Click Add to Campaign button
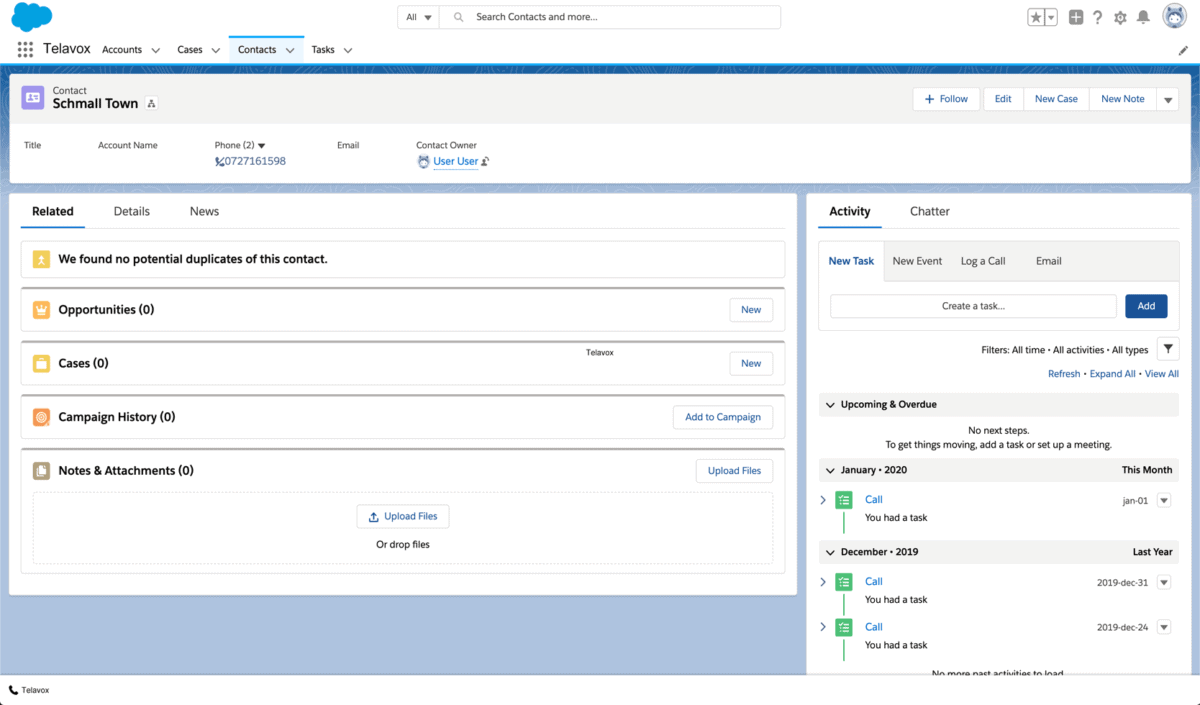Screen dimensions: 1200x705 (x=723, y=417)
